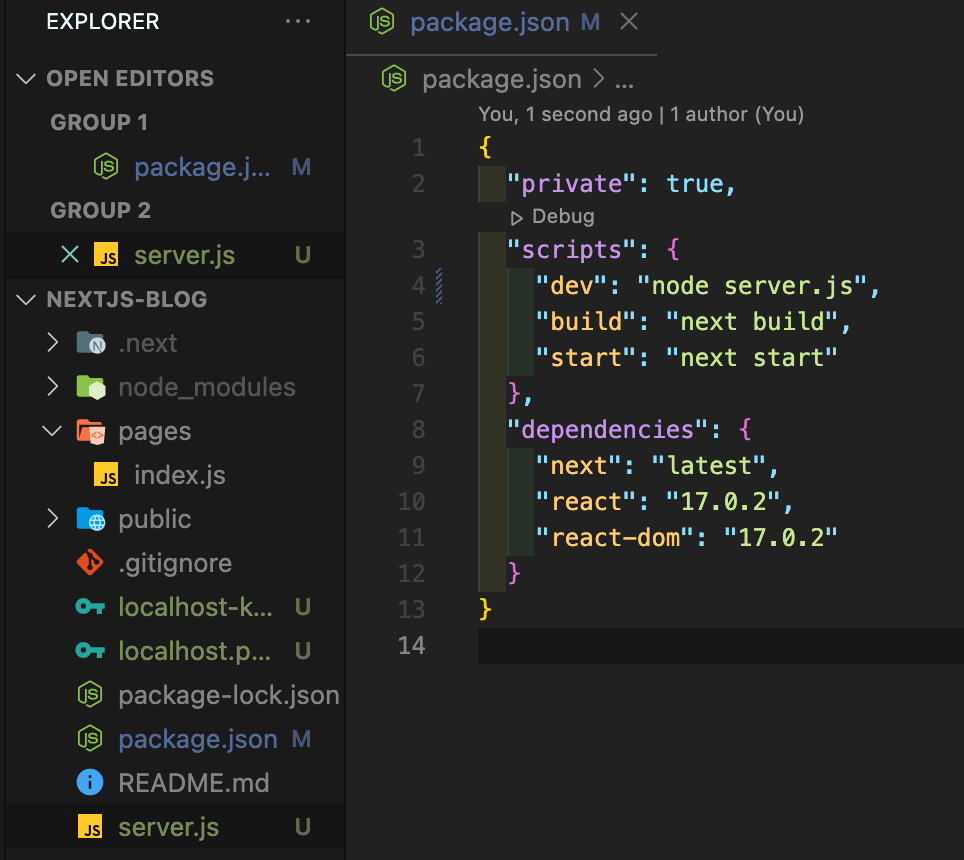Click the public folder globe icon
The height and width of the screenshot is (860, 964).
(91, 519)
